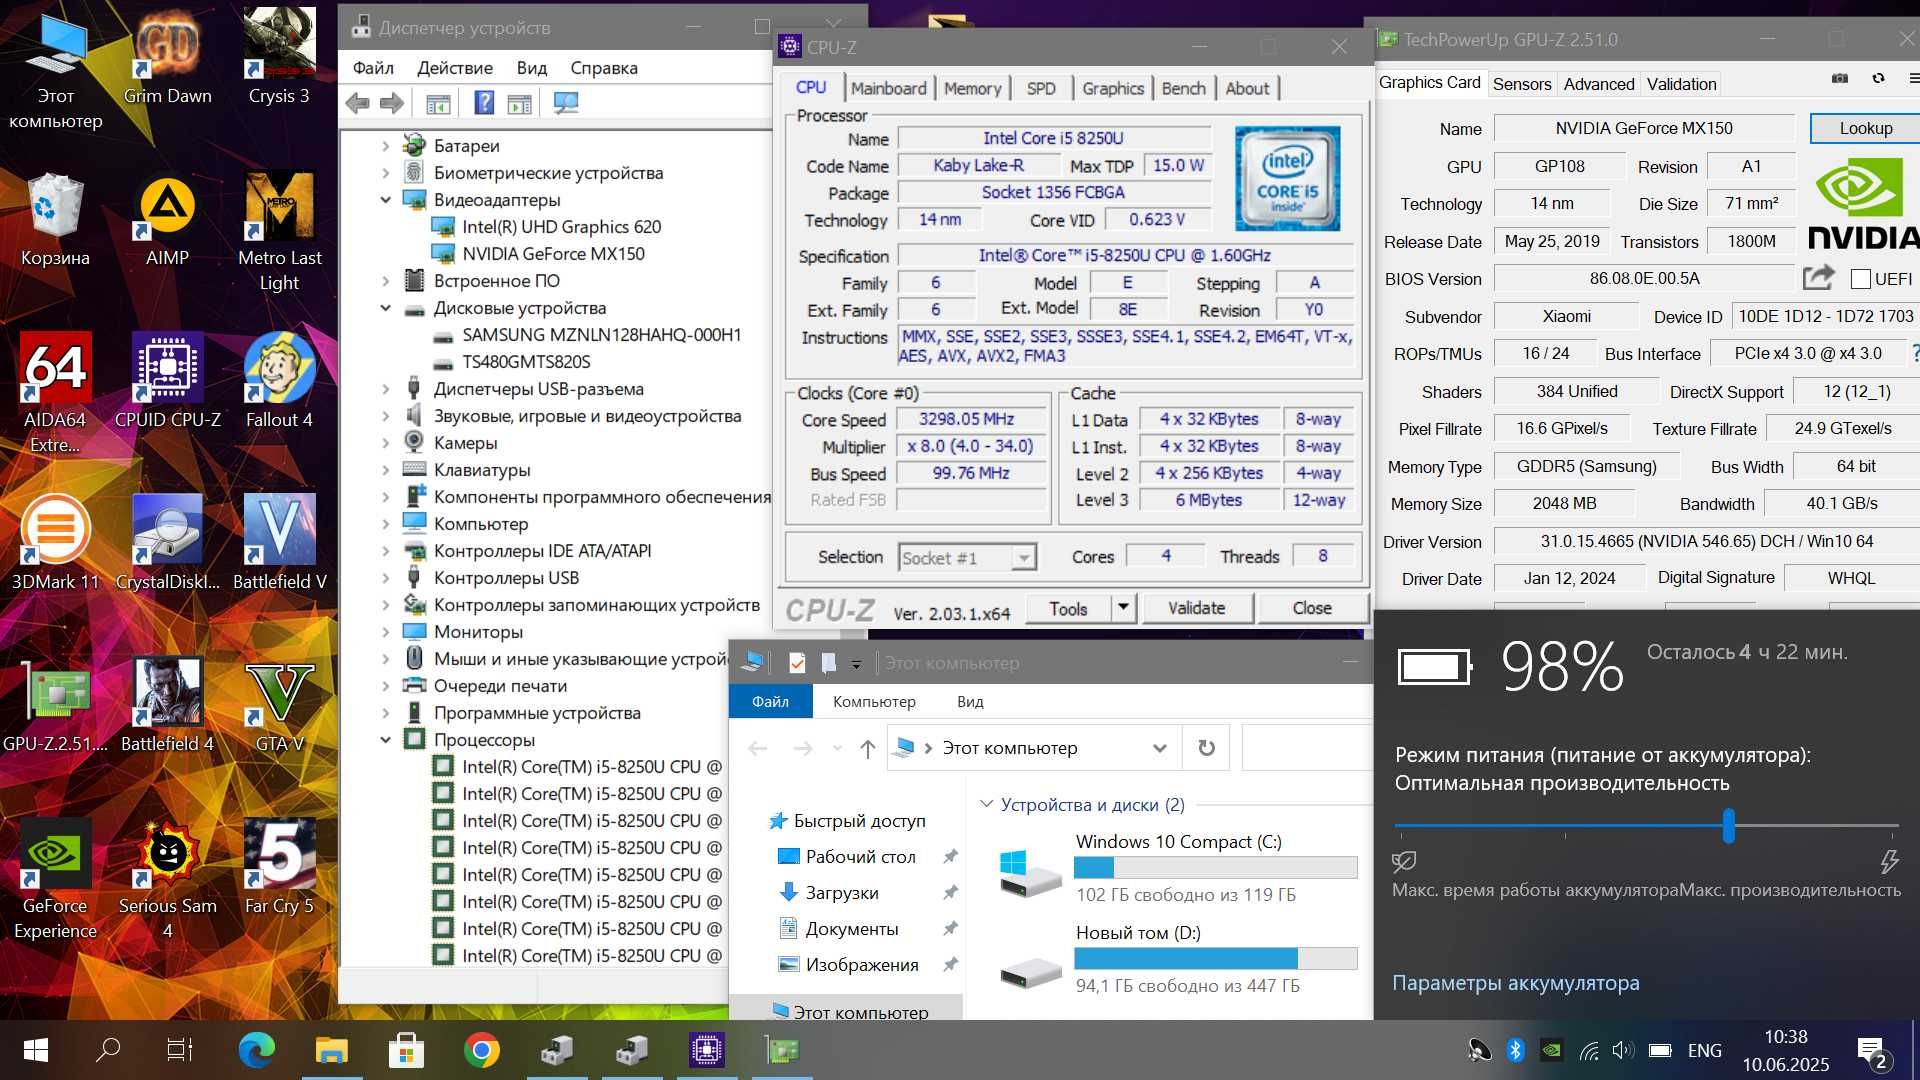Switch to CPU-Z Memory tab
Viewport: 1920px width, 1080px height.
972,88
